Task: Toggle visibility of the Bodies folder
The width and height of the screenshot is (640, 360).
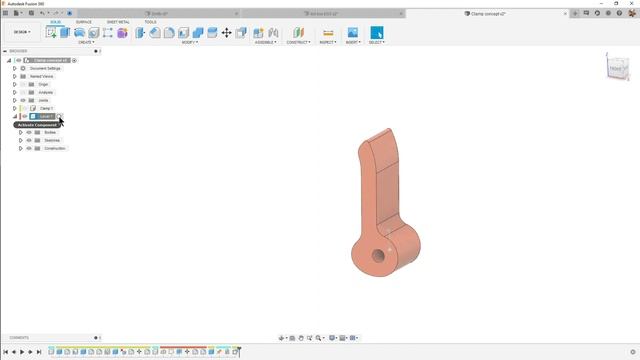Action: 29,133
